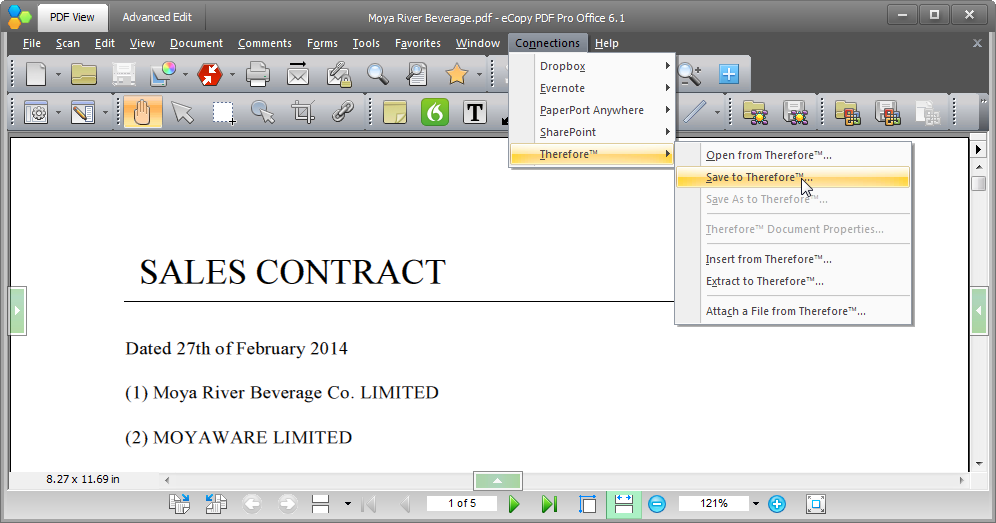Screen dimensions: 996x523
Task: Click the Print icon in toolbar
Action: pyautogui.click(x=258, y=74)
